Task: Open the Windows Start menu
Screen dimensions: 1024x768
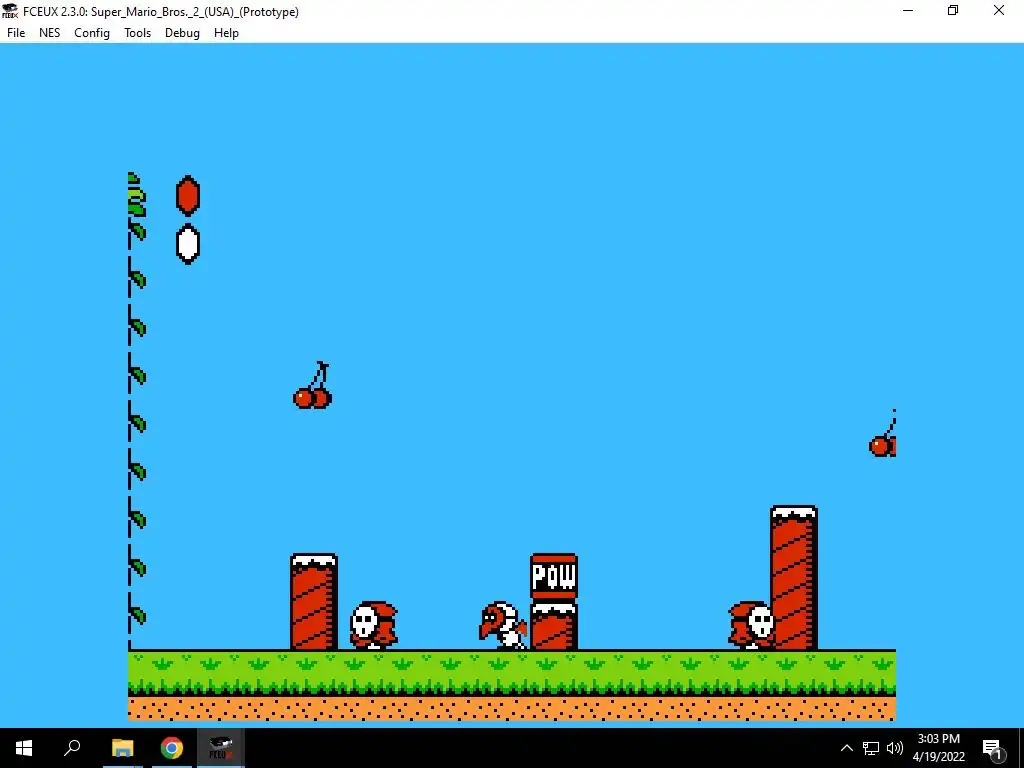Action: (x=24, y=748)
